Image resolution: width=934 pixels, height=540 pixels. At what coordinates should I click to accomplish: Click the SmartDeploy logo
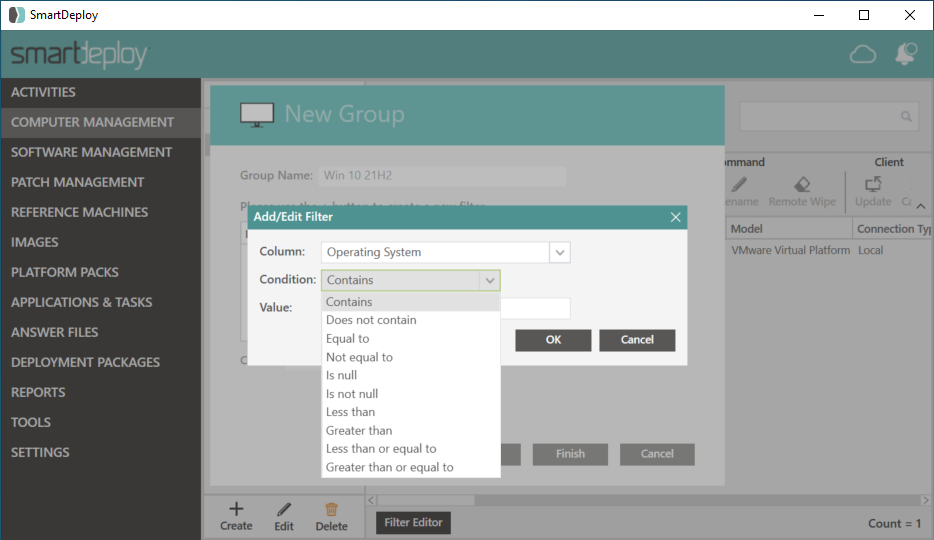[79, 55]
